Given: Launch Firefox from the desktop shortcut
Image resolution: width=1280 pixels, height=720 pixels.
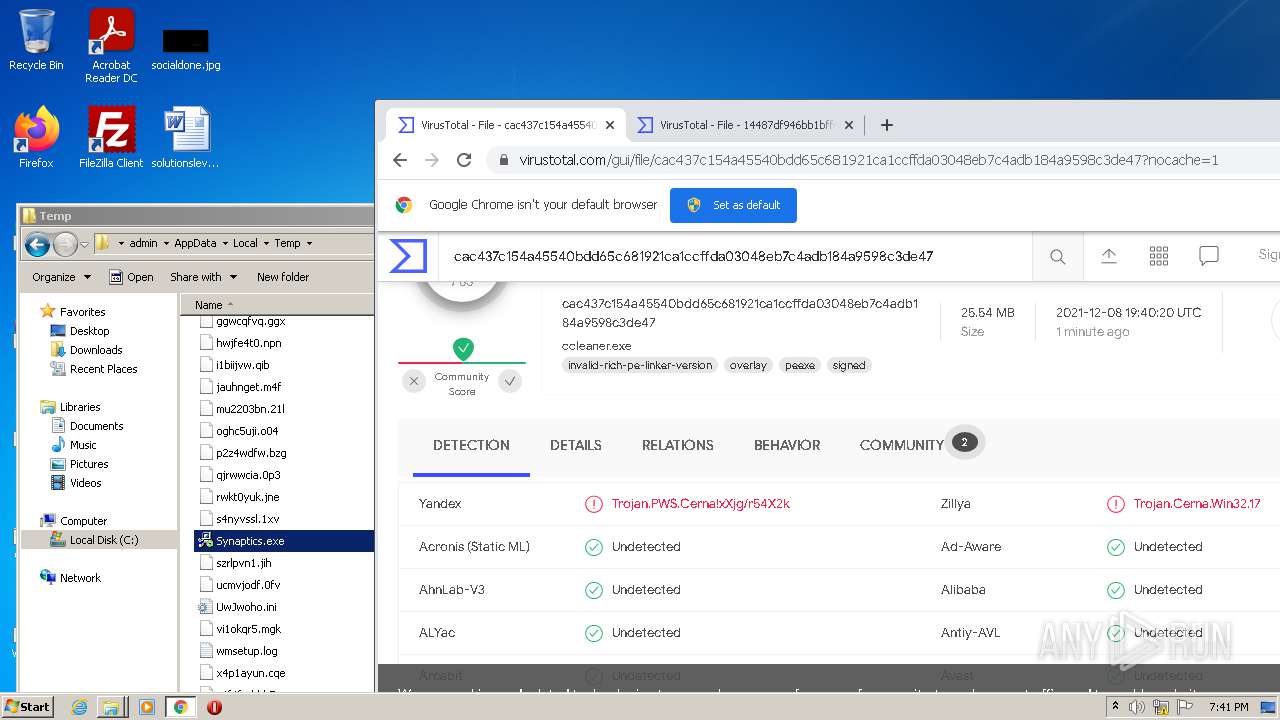Looking at the screenshot, I should coord(36,138).
